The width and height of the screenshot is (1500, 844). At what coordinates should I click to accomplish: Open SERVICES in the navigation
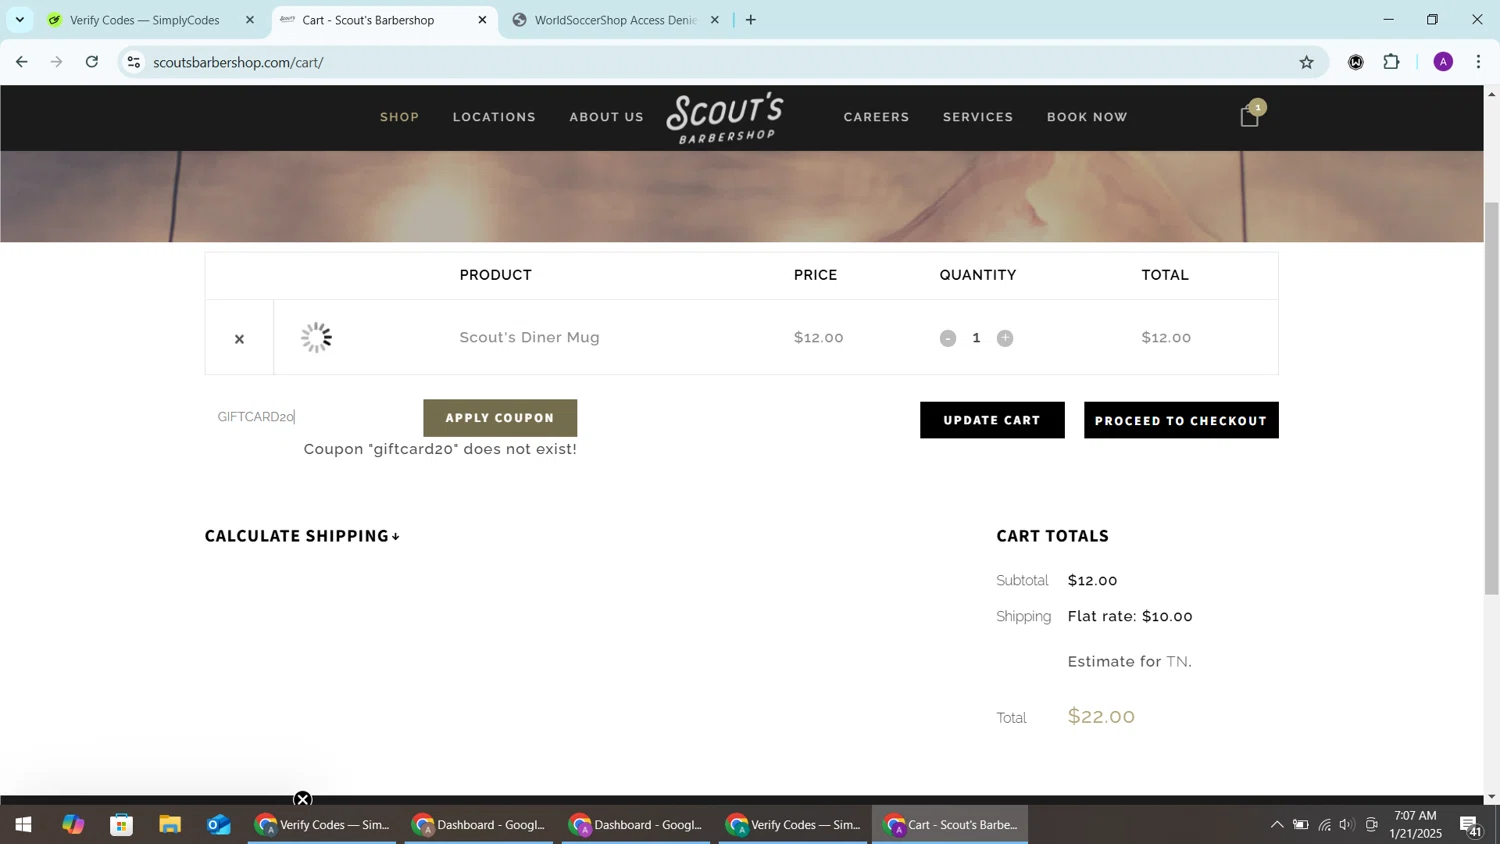tap(978, 117)
